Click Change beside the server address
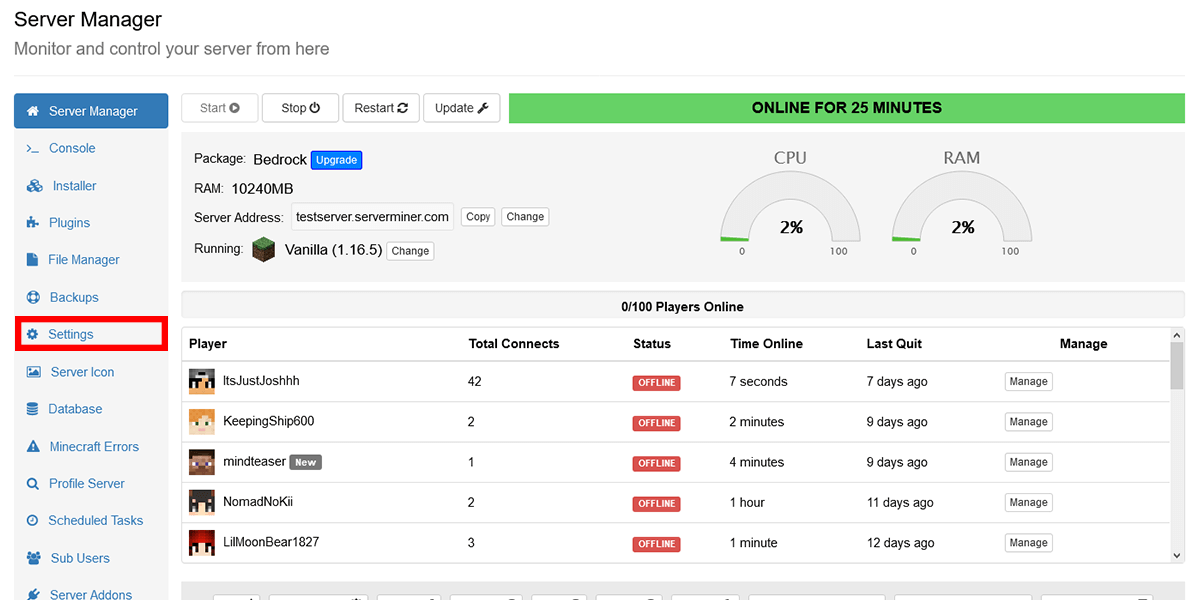This screenshot has height=600, width=1200. click(x=525, y=217)
